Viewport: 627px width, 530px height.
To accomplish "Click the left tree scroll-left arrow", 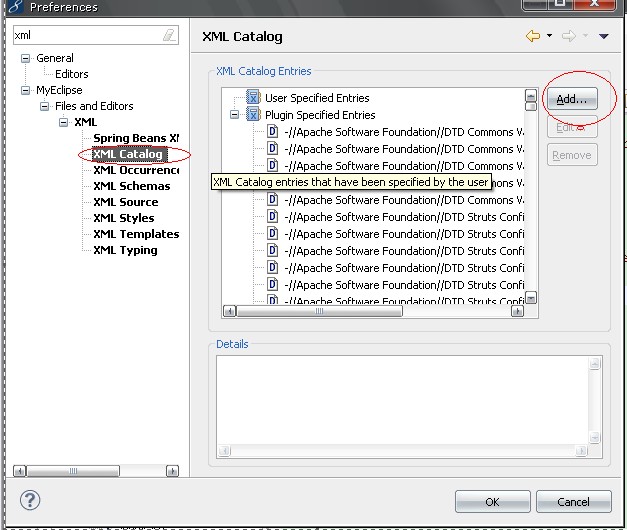I will pos(19,471).
